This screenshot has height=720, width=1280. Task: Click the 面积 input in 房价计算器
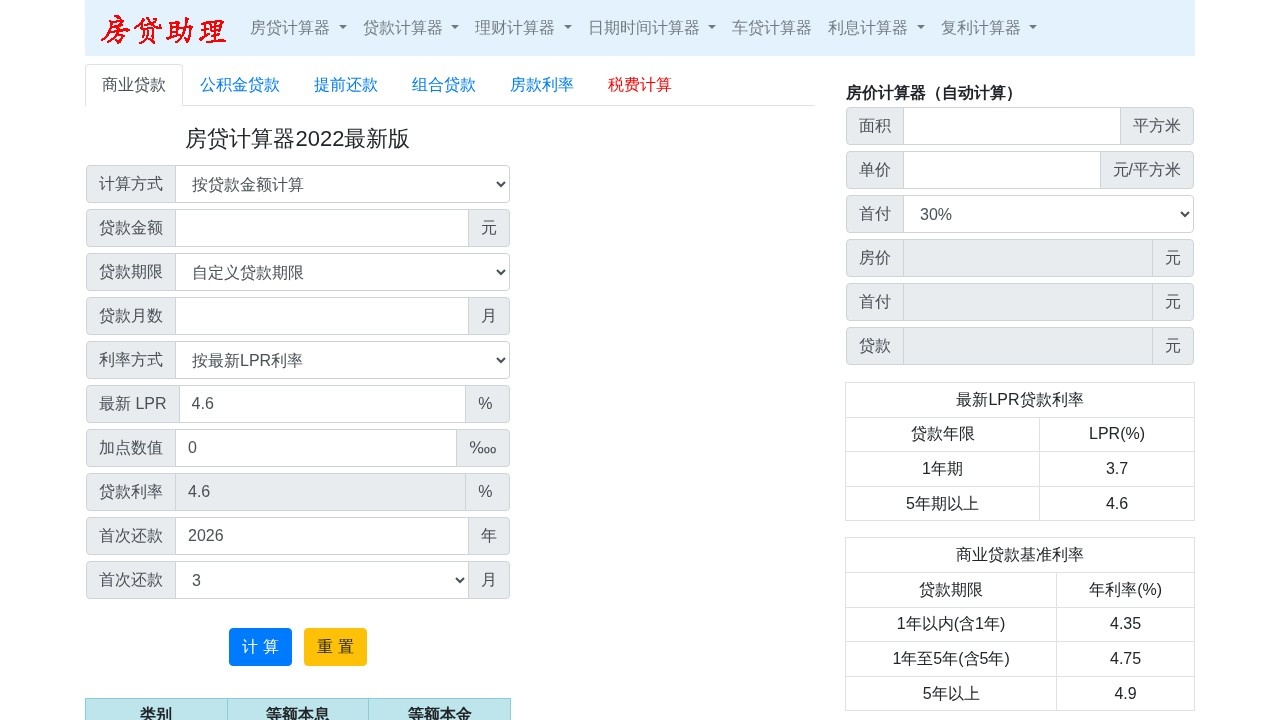pos(1011,126)
